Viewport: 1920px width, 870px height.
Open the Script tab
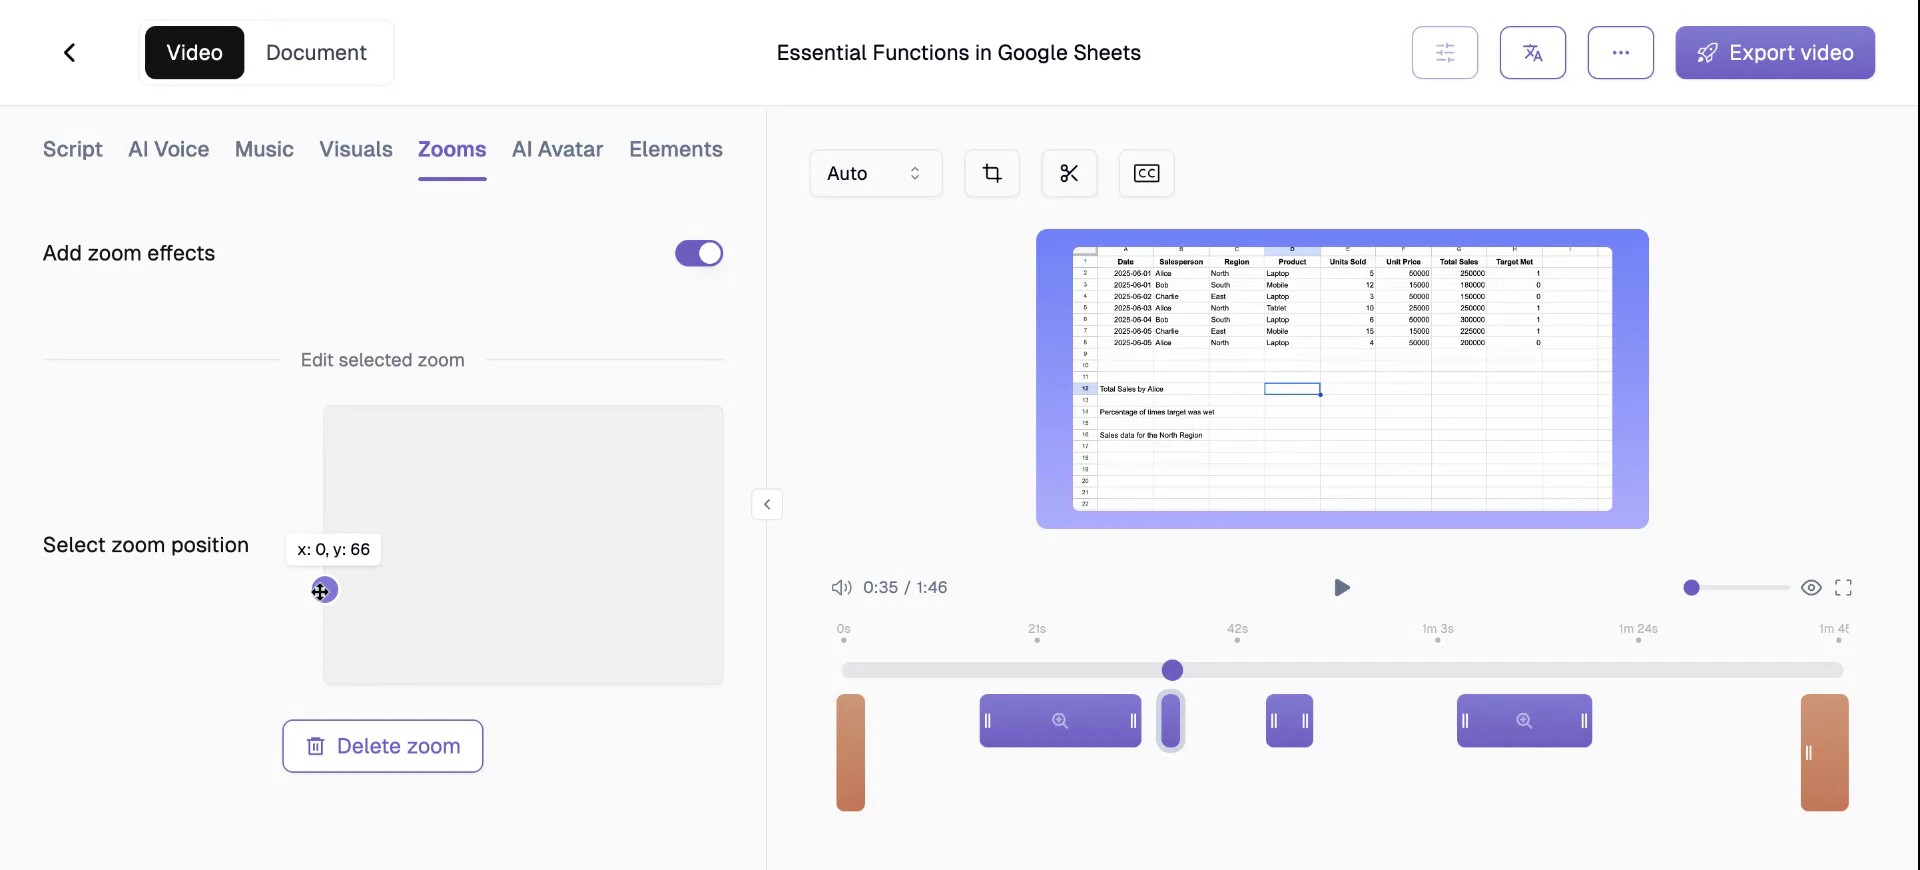[73, 149]
